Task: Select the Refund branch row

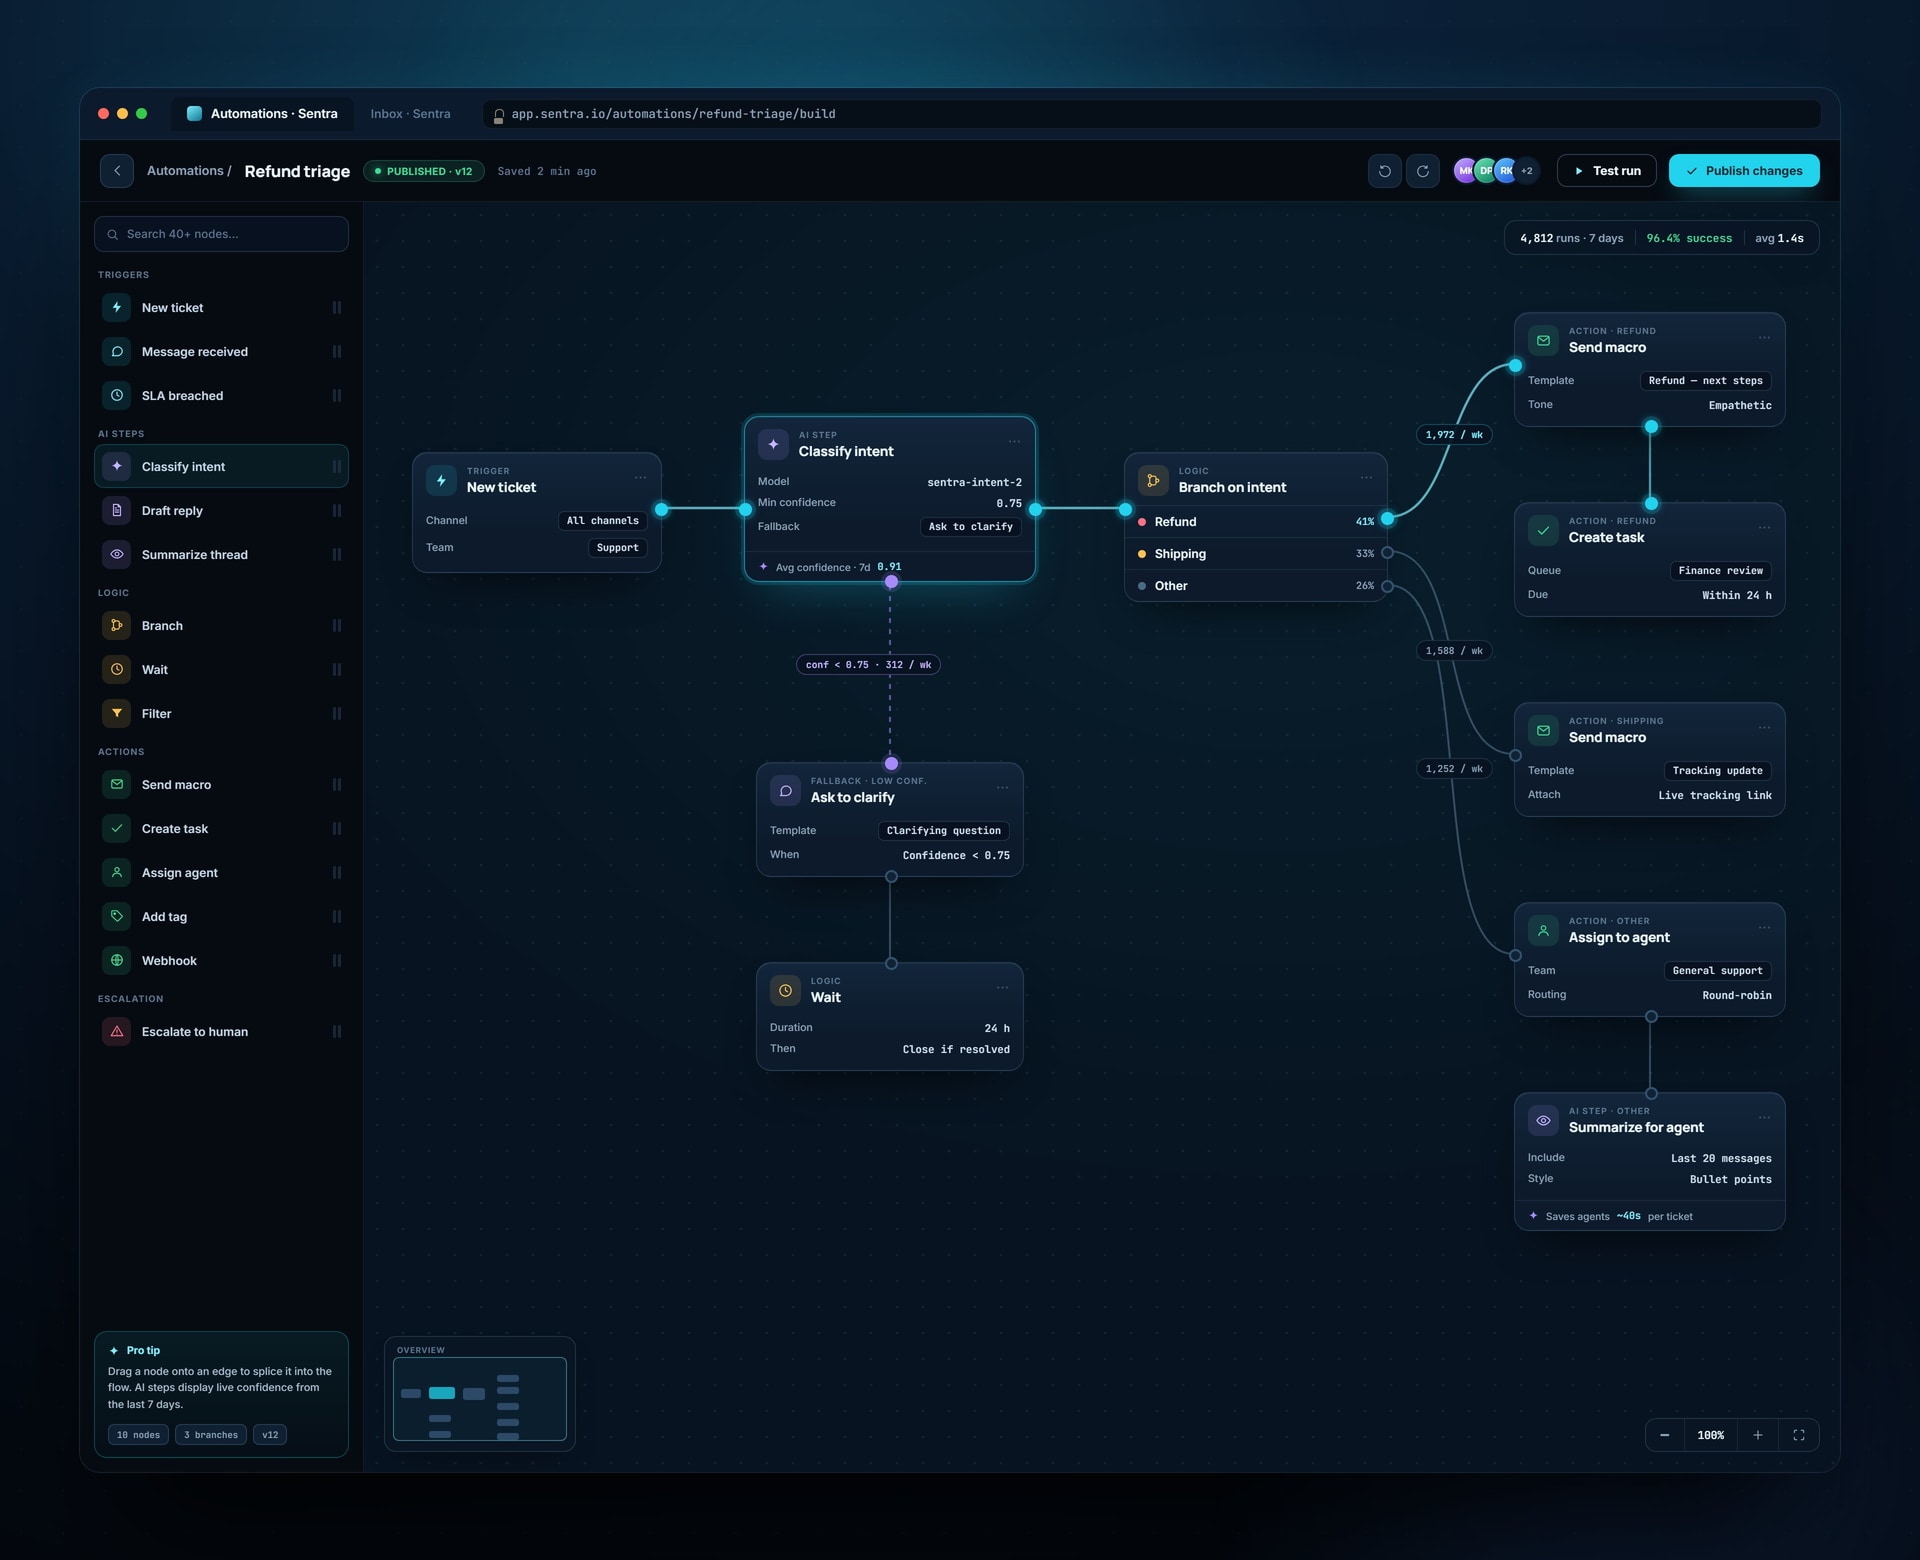Action: coord(1256,522)
